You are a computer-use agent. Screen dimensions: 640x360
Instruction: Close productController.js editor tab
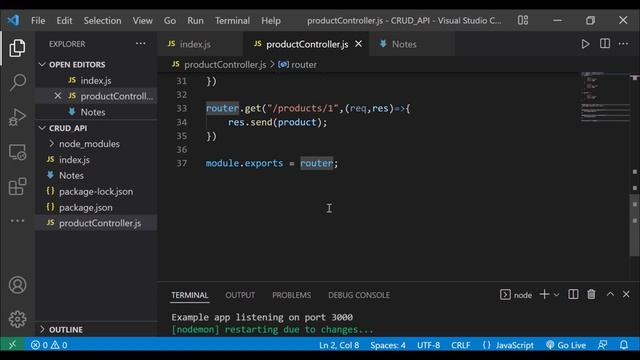(x=358, y=44)
